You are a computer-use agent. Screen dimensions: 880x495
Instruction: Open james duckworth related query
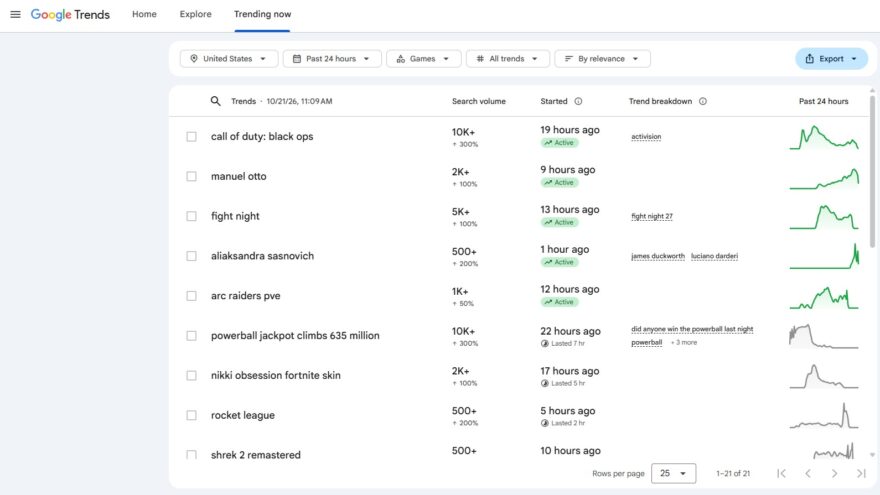[658, 256]
